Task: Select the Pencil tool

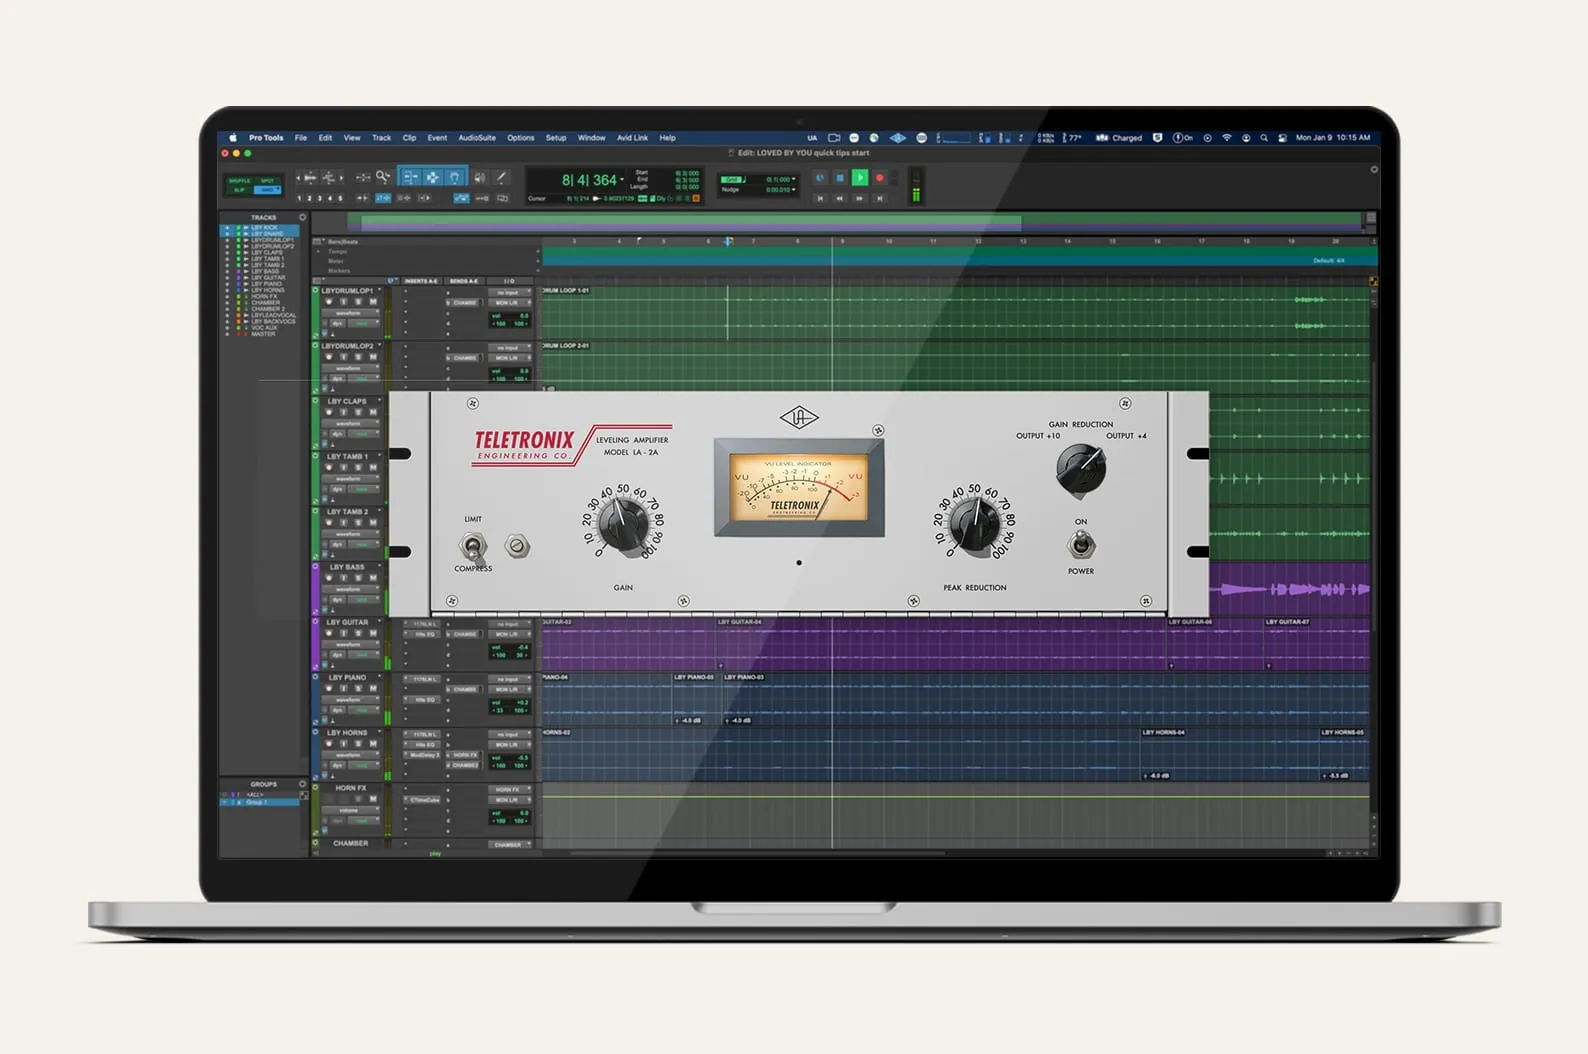Action: click(502, 177)
